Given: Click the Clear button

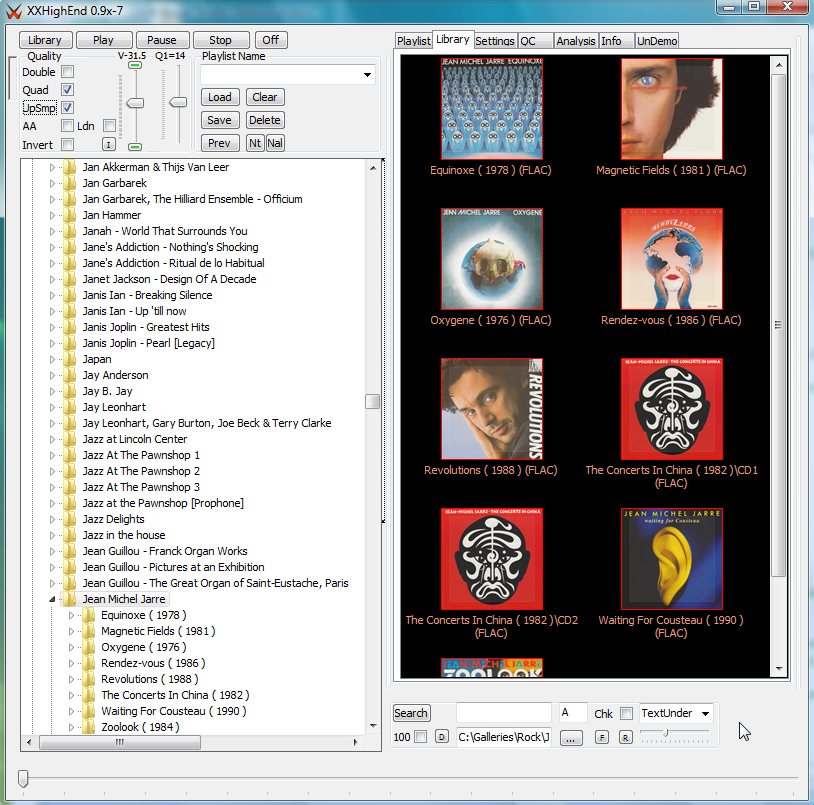Looking at the screenshot, I should (x=265, y=97).
